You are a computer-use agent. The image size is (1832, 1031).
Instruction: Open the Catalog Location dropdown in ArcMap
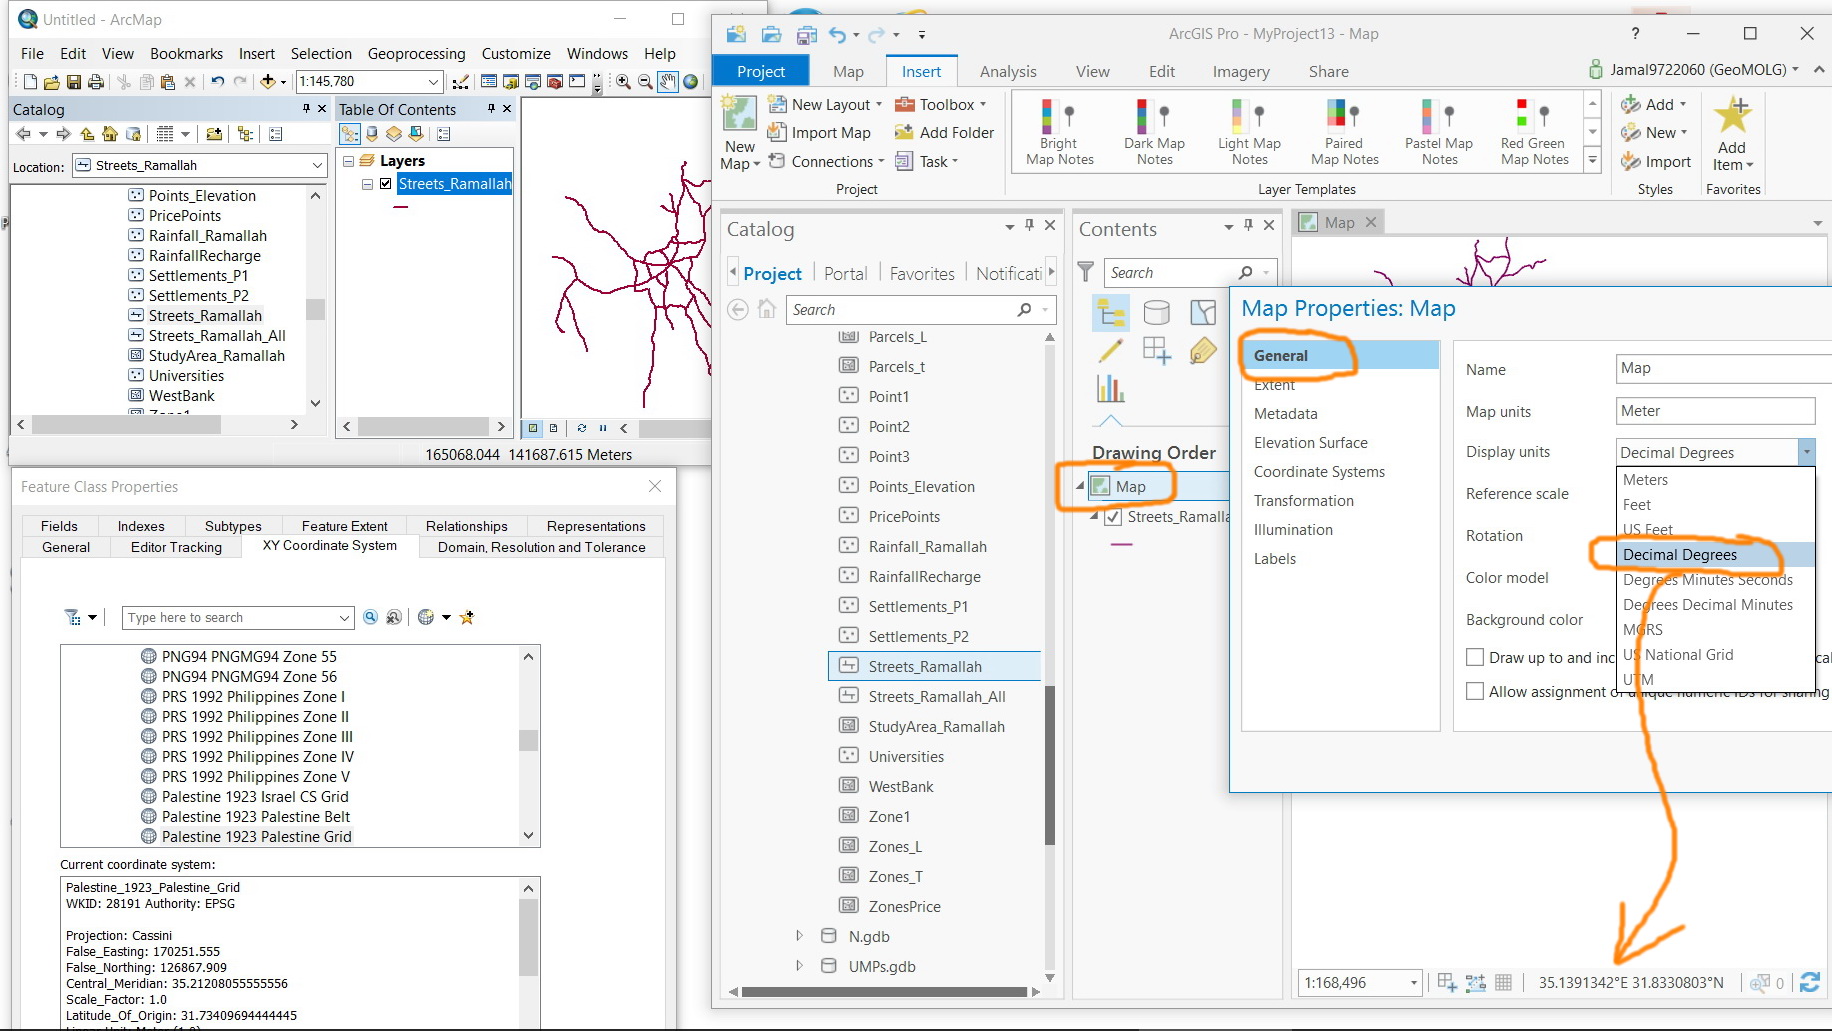[317, 166]
